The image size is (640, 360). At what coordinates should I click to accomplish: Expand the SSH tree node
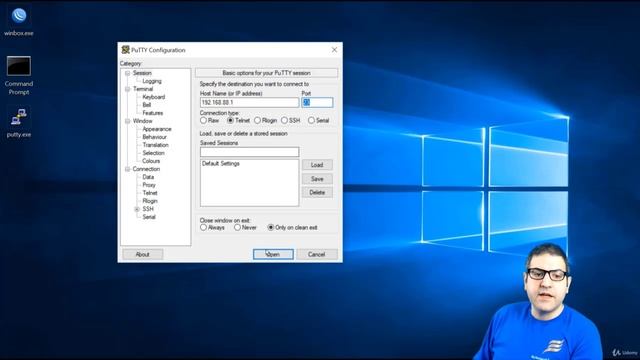tap(137, 209)
